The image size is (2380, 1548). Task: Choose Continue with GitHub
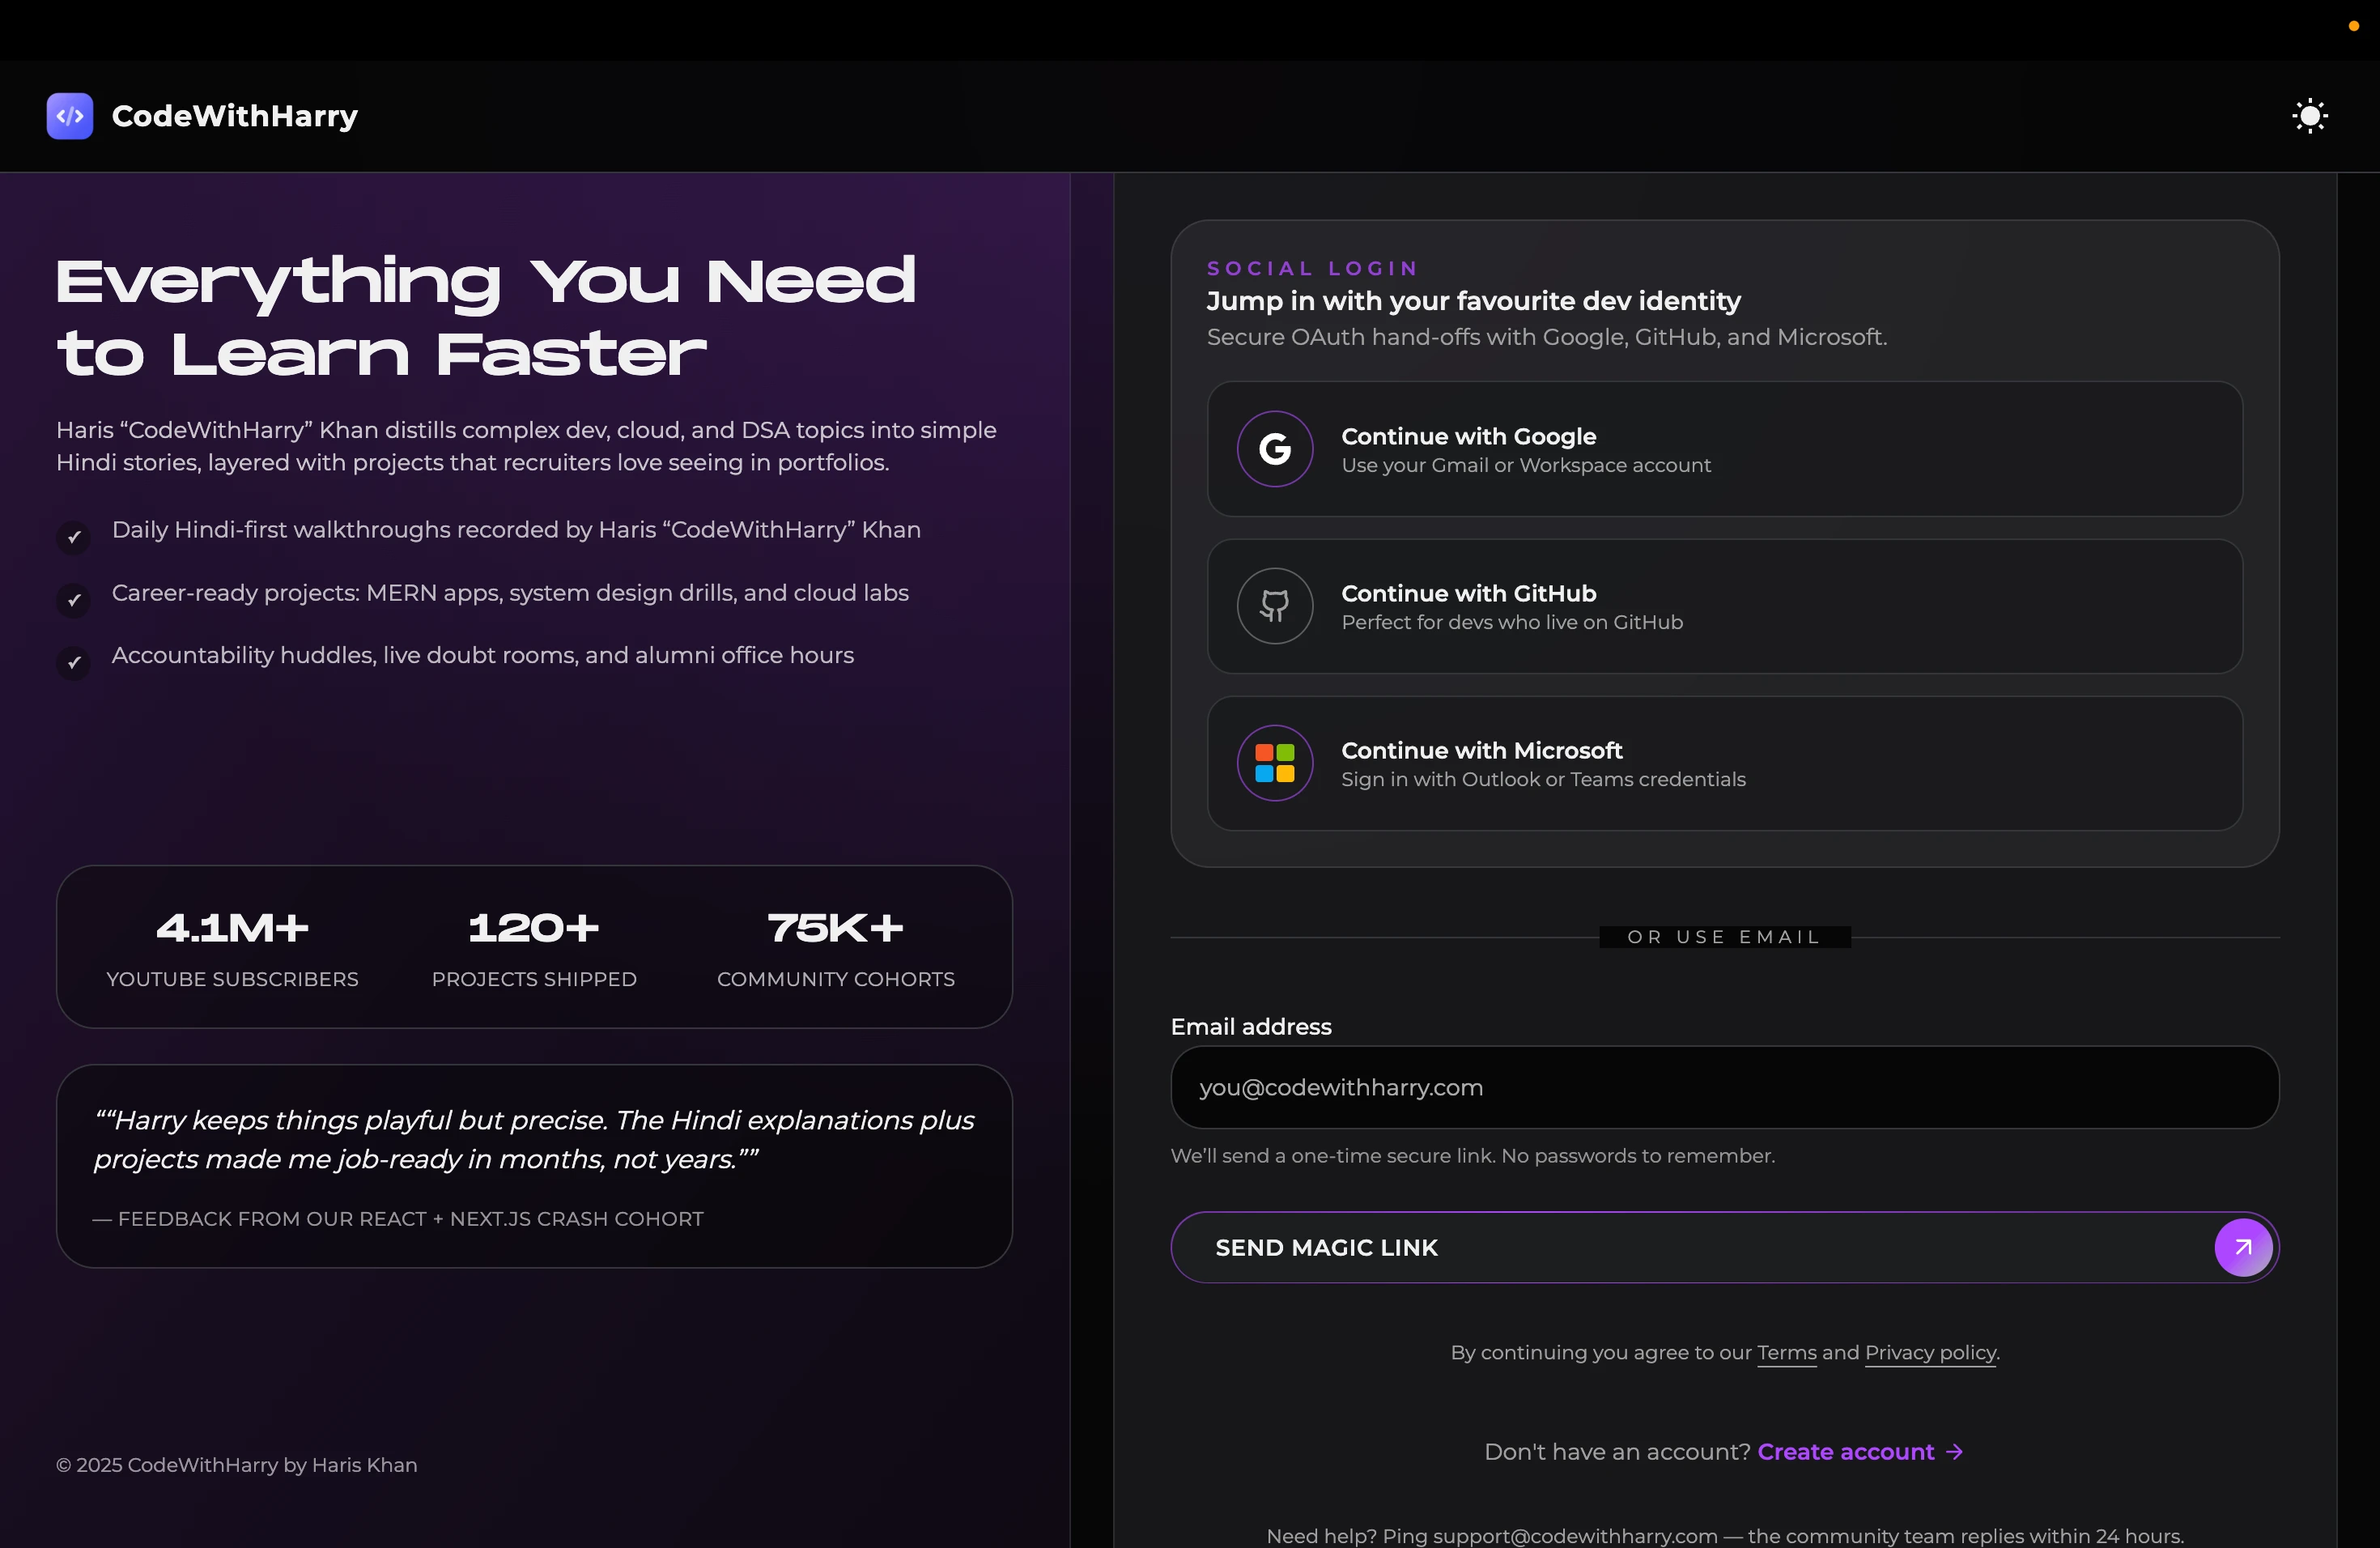(1724, 606)
